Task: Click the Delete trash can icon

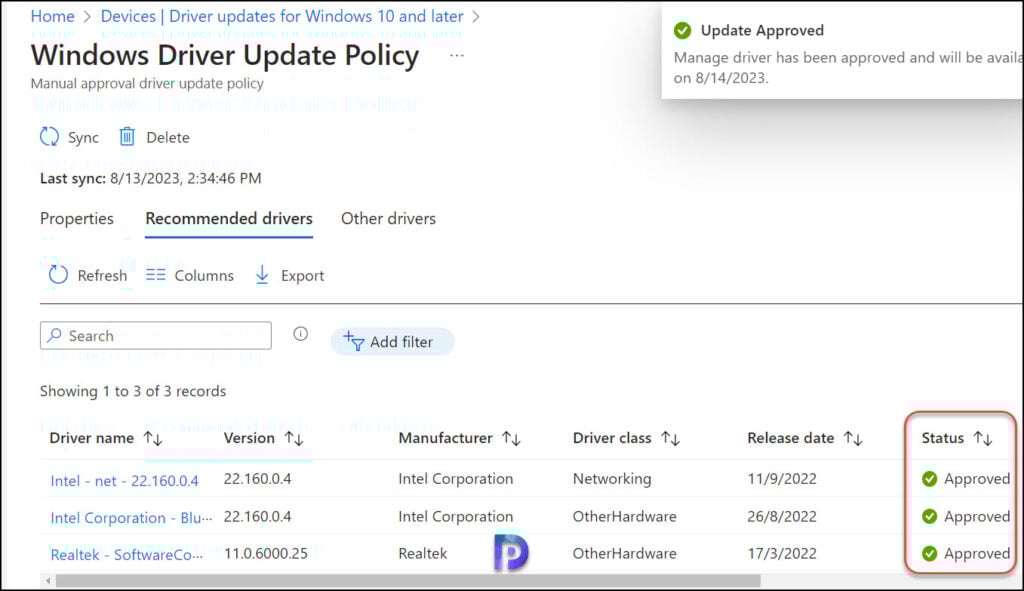Action: (x=127, y=136)
